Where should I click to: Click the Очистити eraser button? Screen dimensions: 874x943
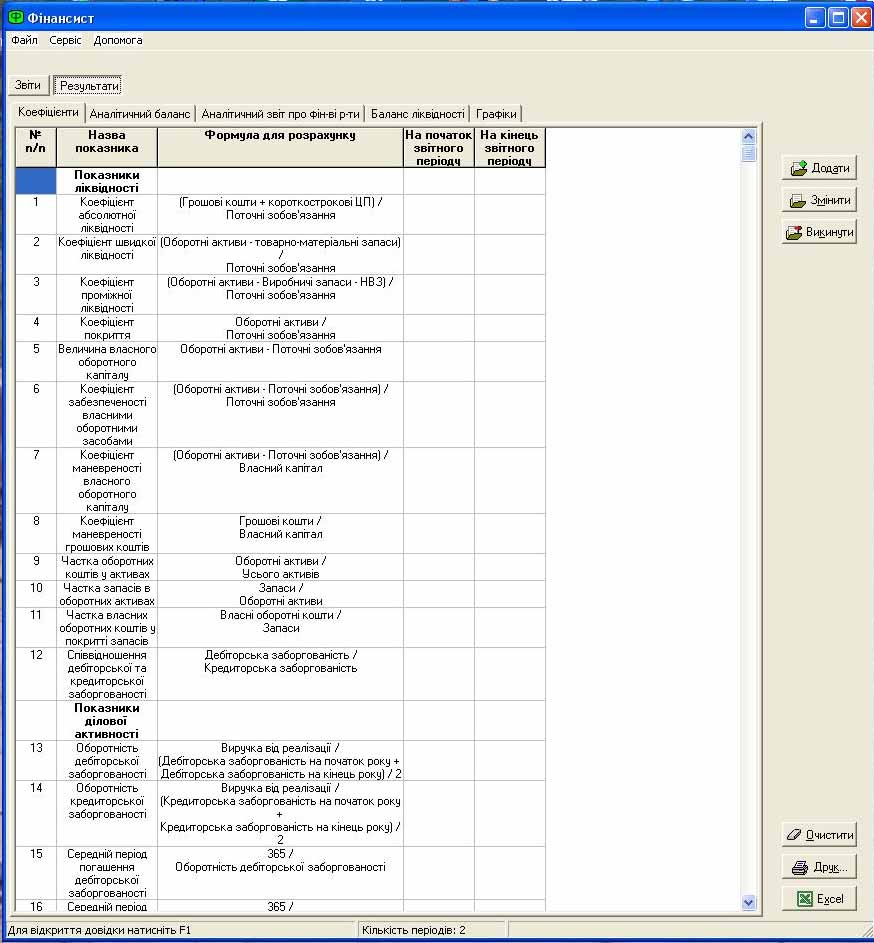[819, 834]
